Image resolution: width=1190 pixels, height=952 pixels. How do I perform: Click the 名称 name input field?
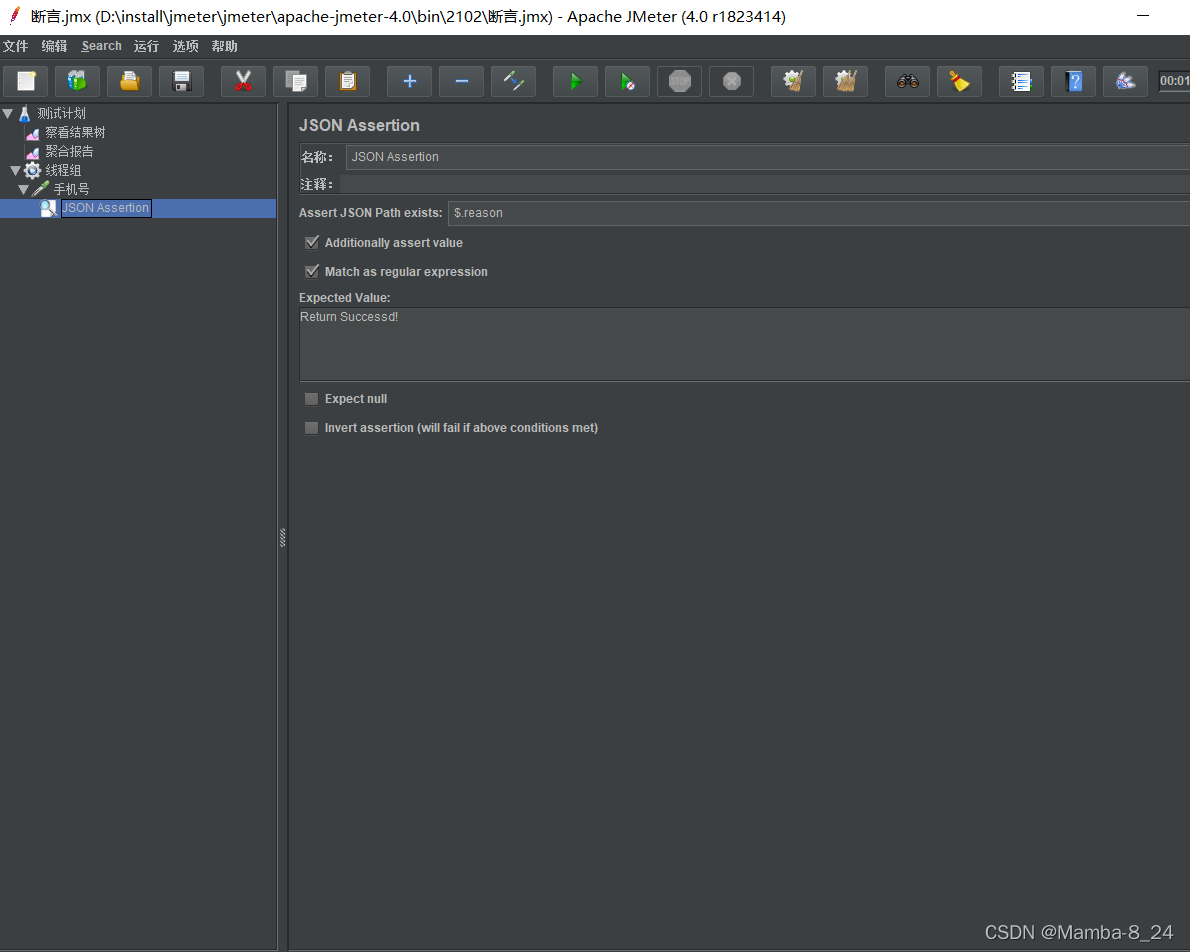point(767,157)
